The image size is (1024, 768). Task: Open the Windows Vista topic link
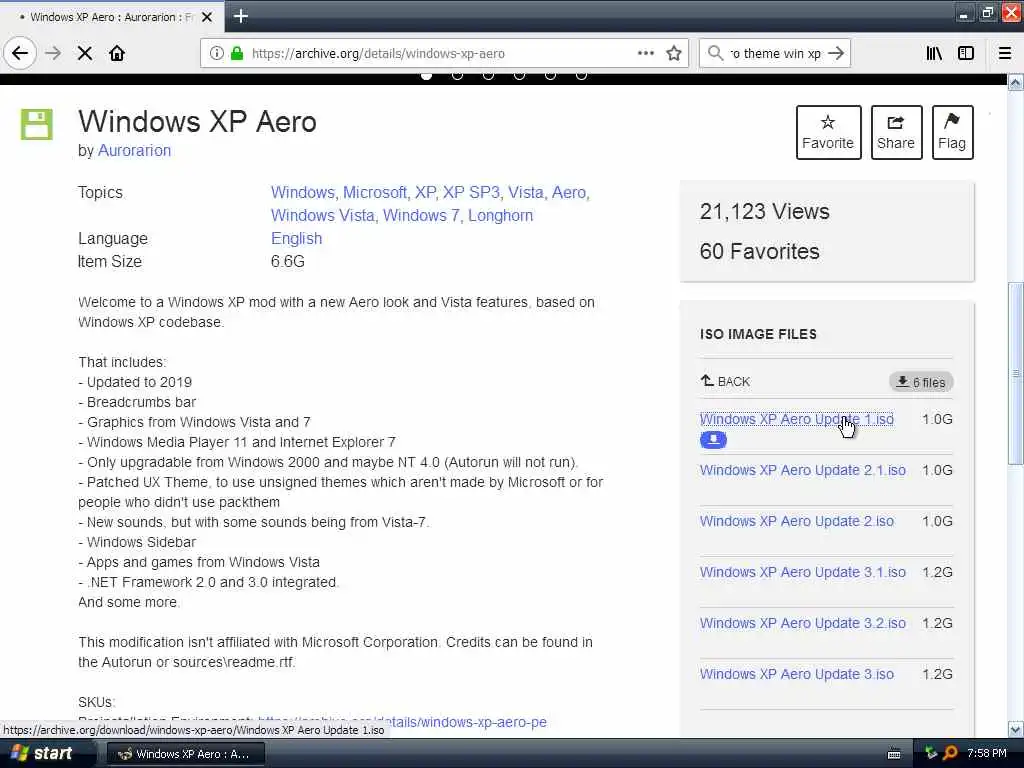(323, 216)
